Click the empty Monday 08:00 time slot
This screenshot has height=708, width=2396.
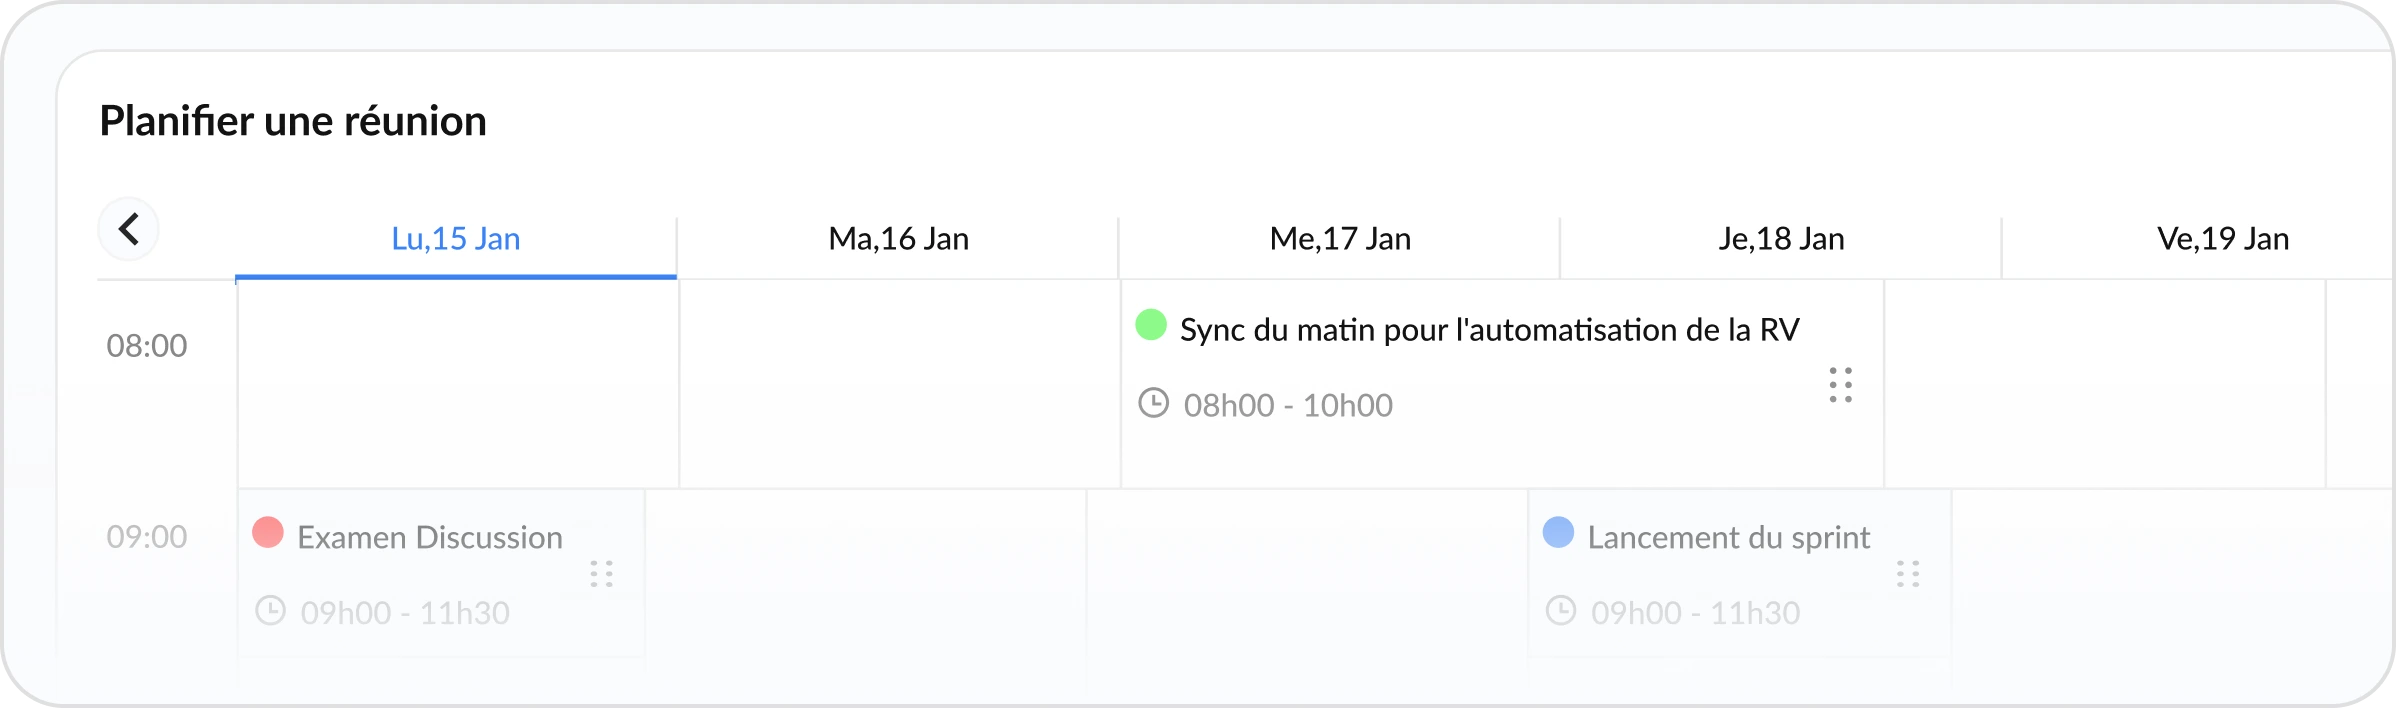(x=458, y=384)
